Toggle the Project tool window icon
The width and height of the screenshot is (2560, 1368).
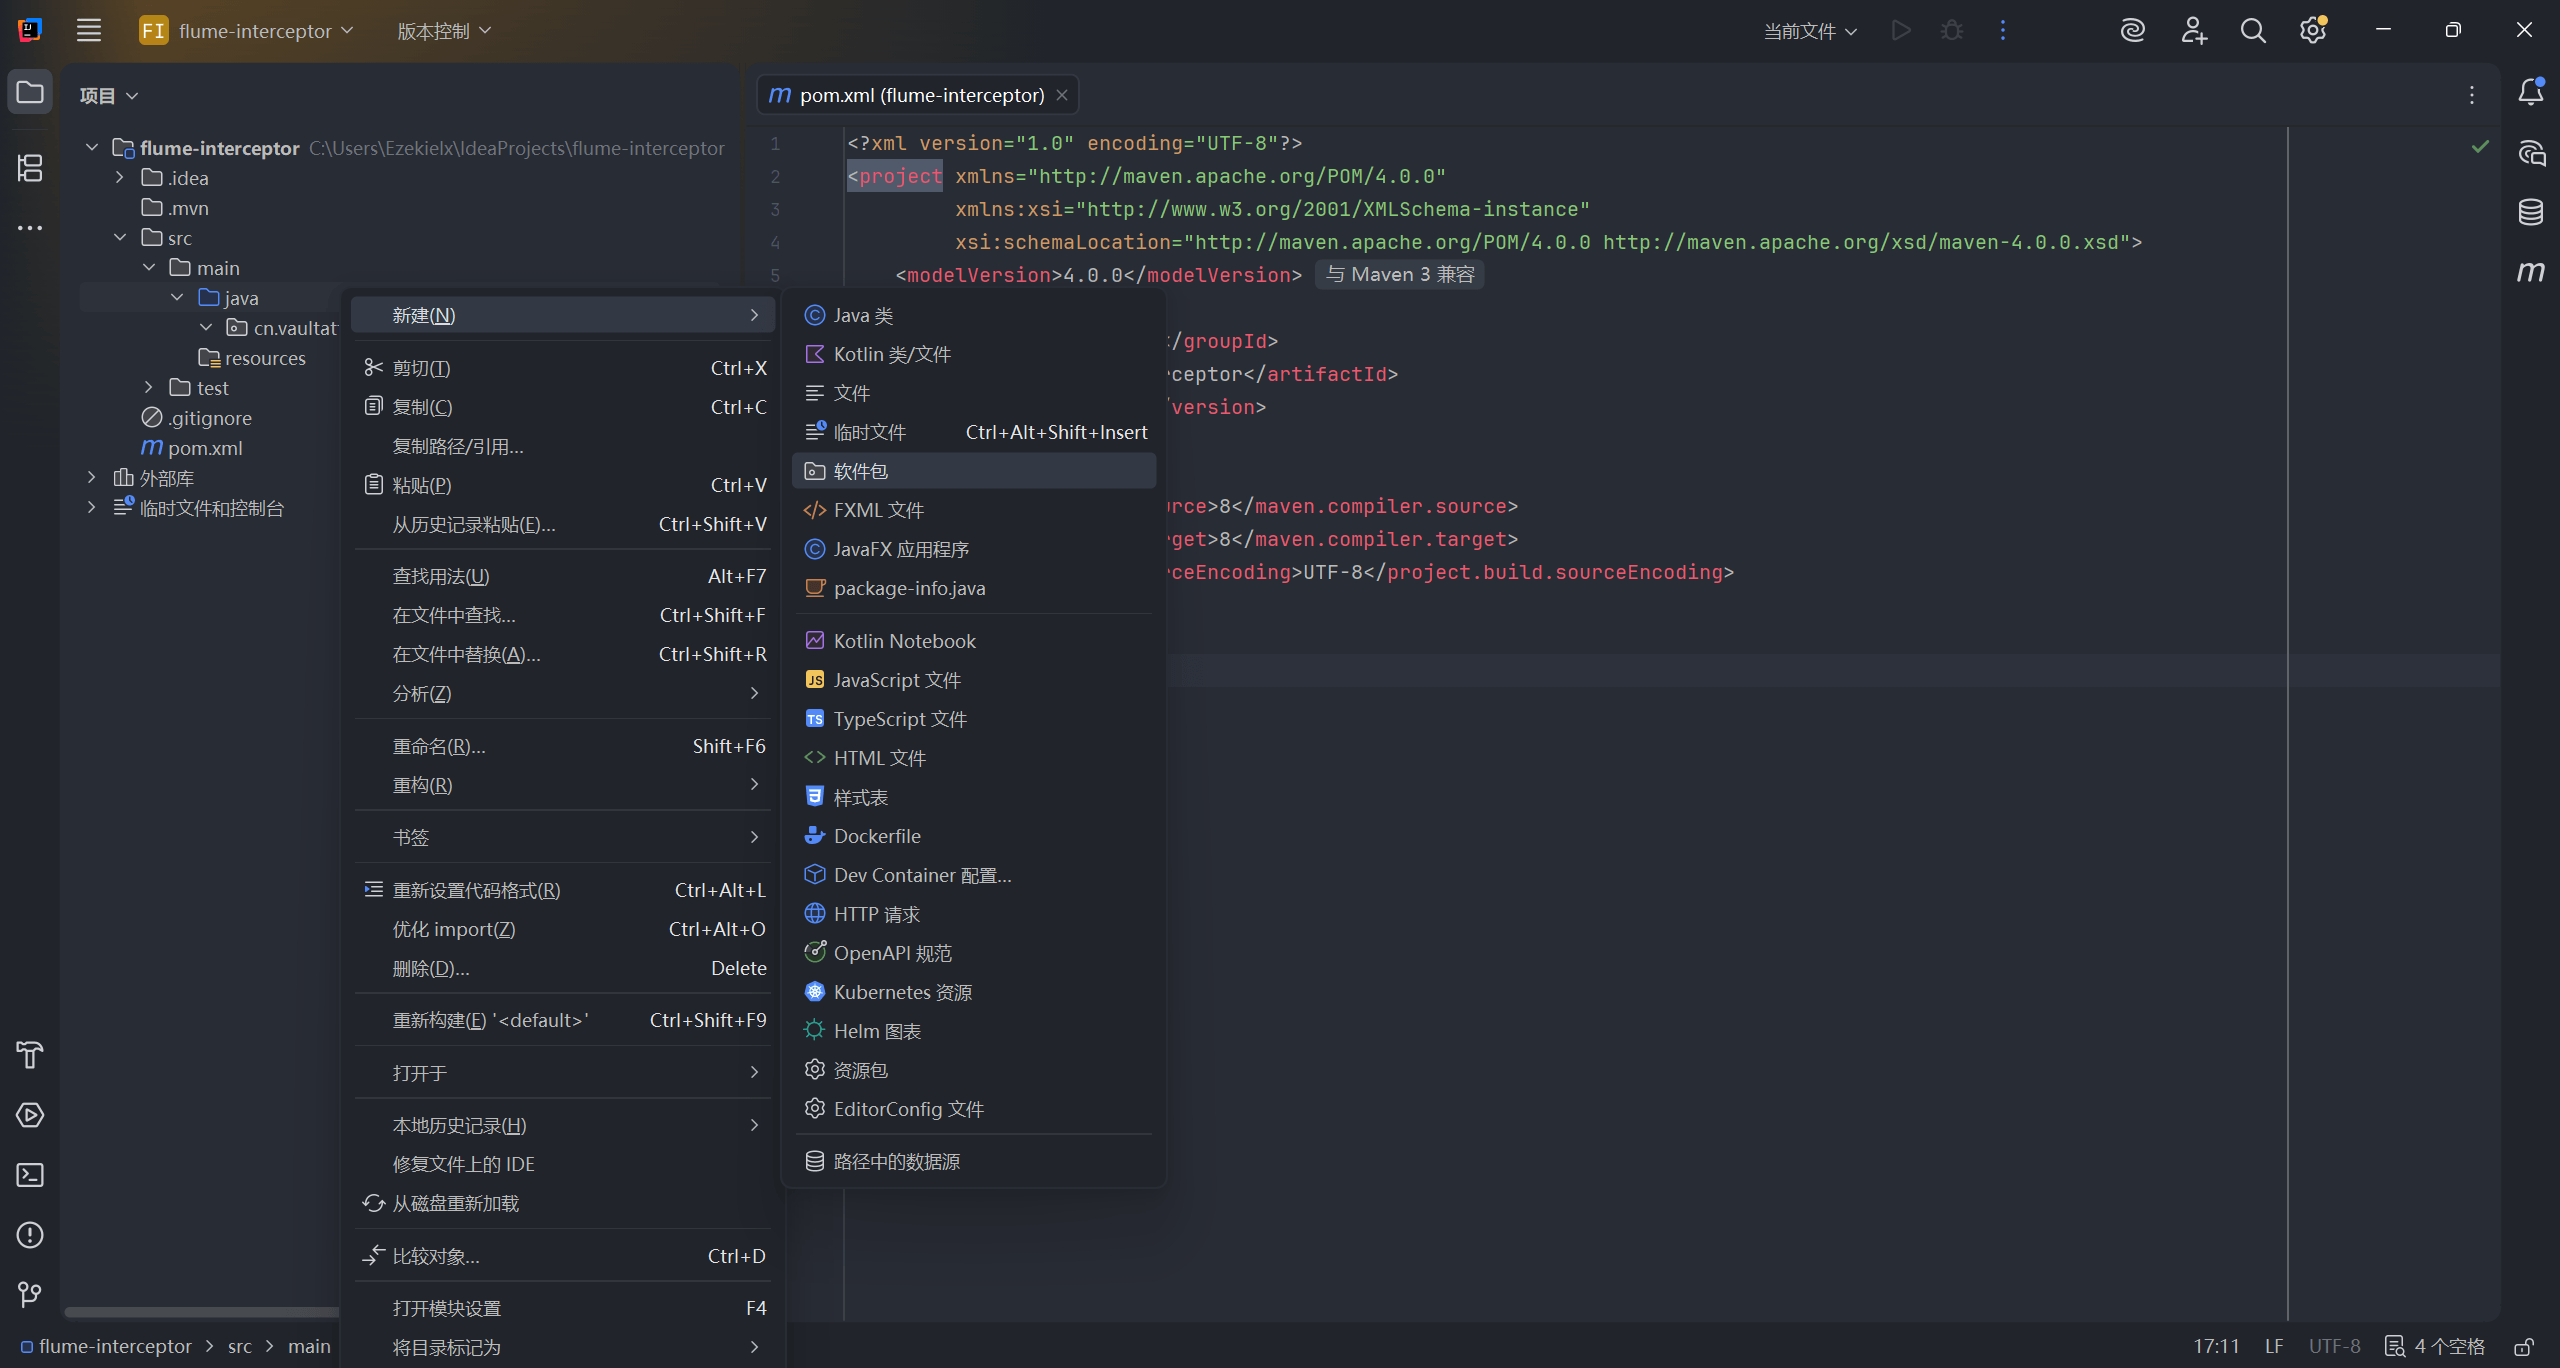30,93
